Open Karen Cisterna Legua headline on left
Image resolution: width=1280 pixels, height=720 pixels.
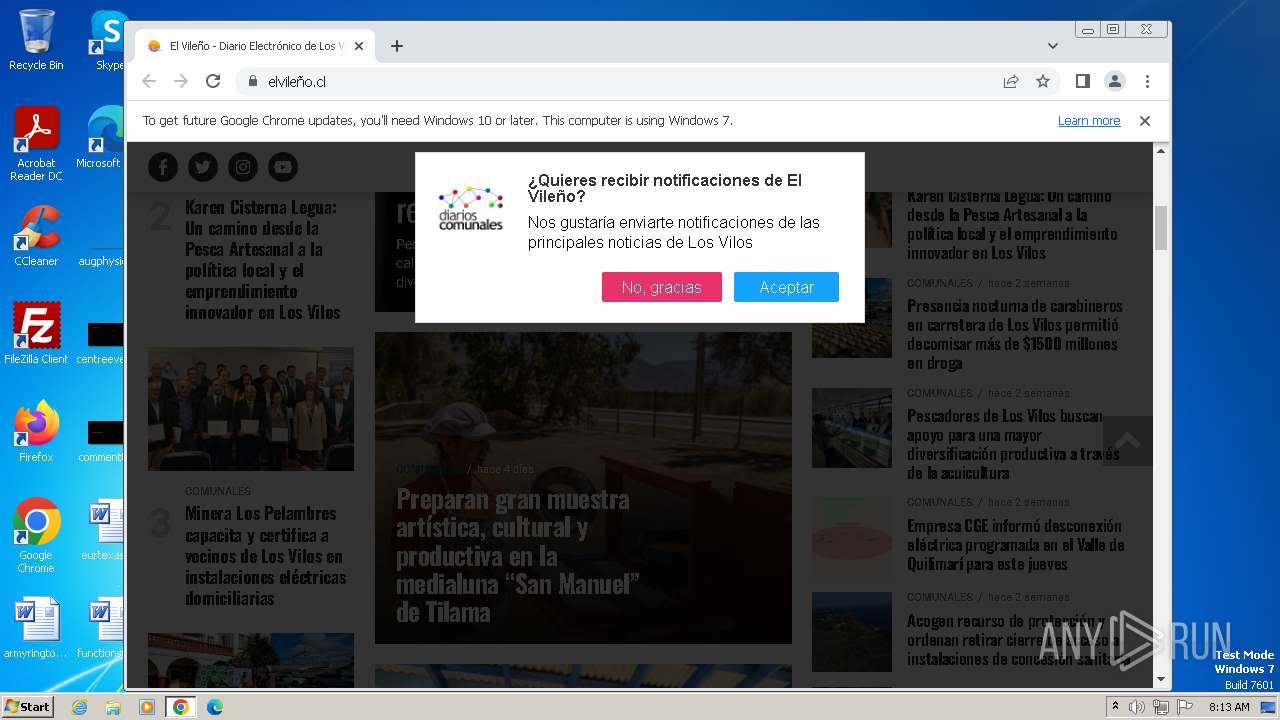[262, 260]
